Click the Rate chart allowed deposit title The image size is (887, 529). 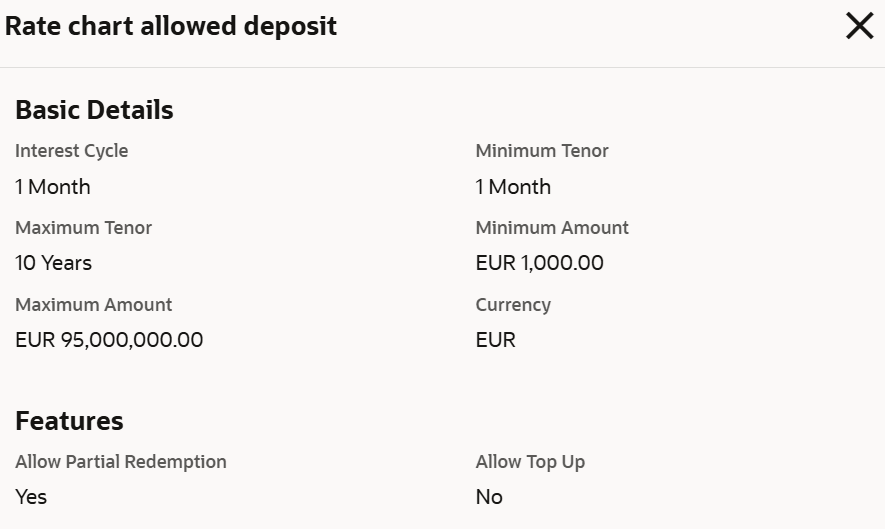pyautogui.click(x=171, y=27)
